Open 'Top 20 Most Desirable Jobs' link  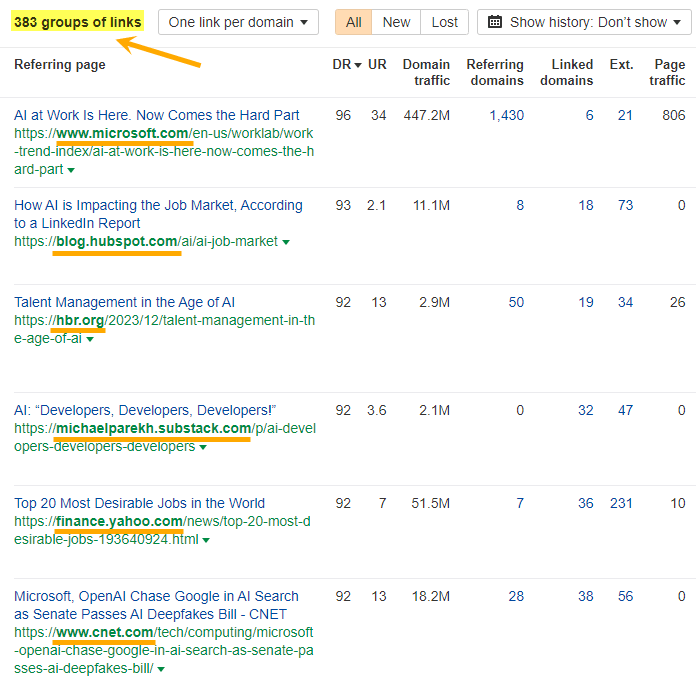pyautogui.click(x=139, y=503)
